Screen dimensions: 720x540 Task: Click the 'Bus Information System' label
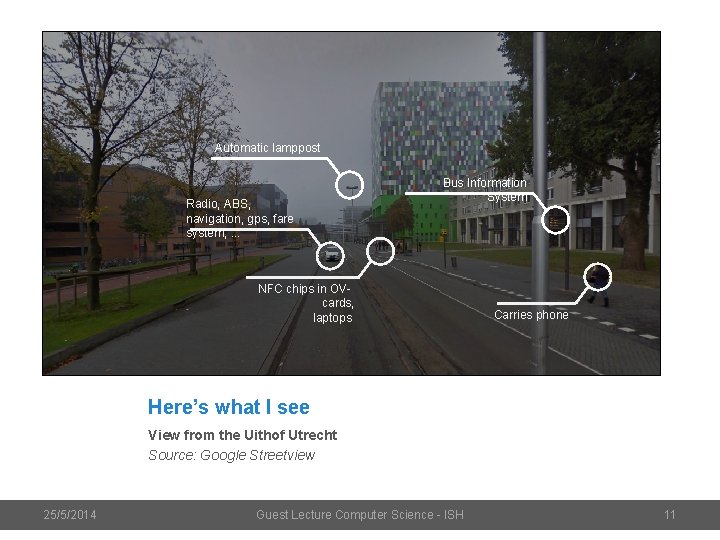tap(485, 190)
